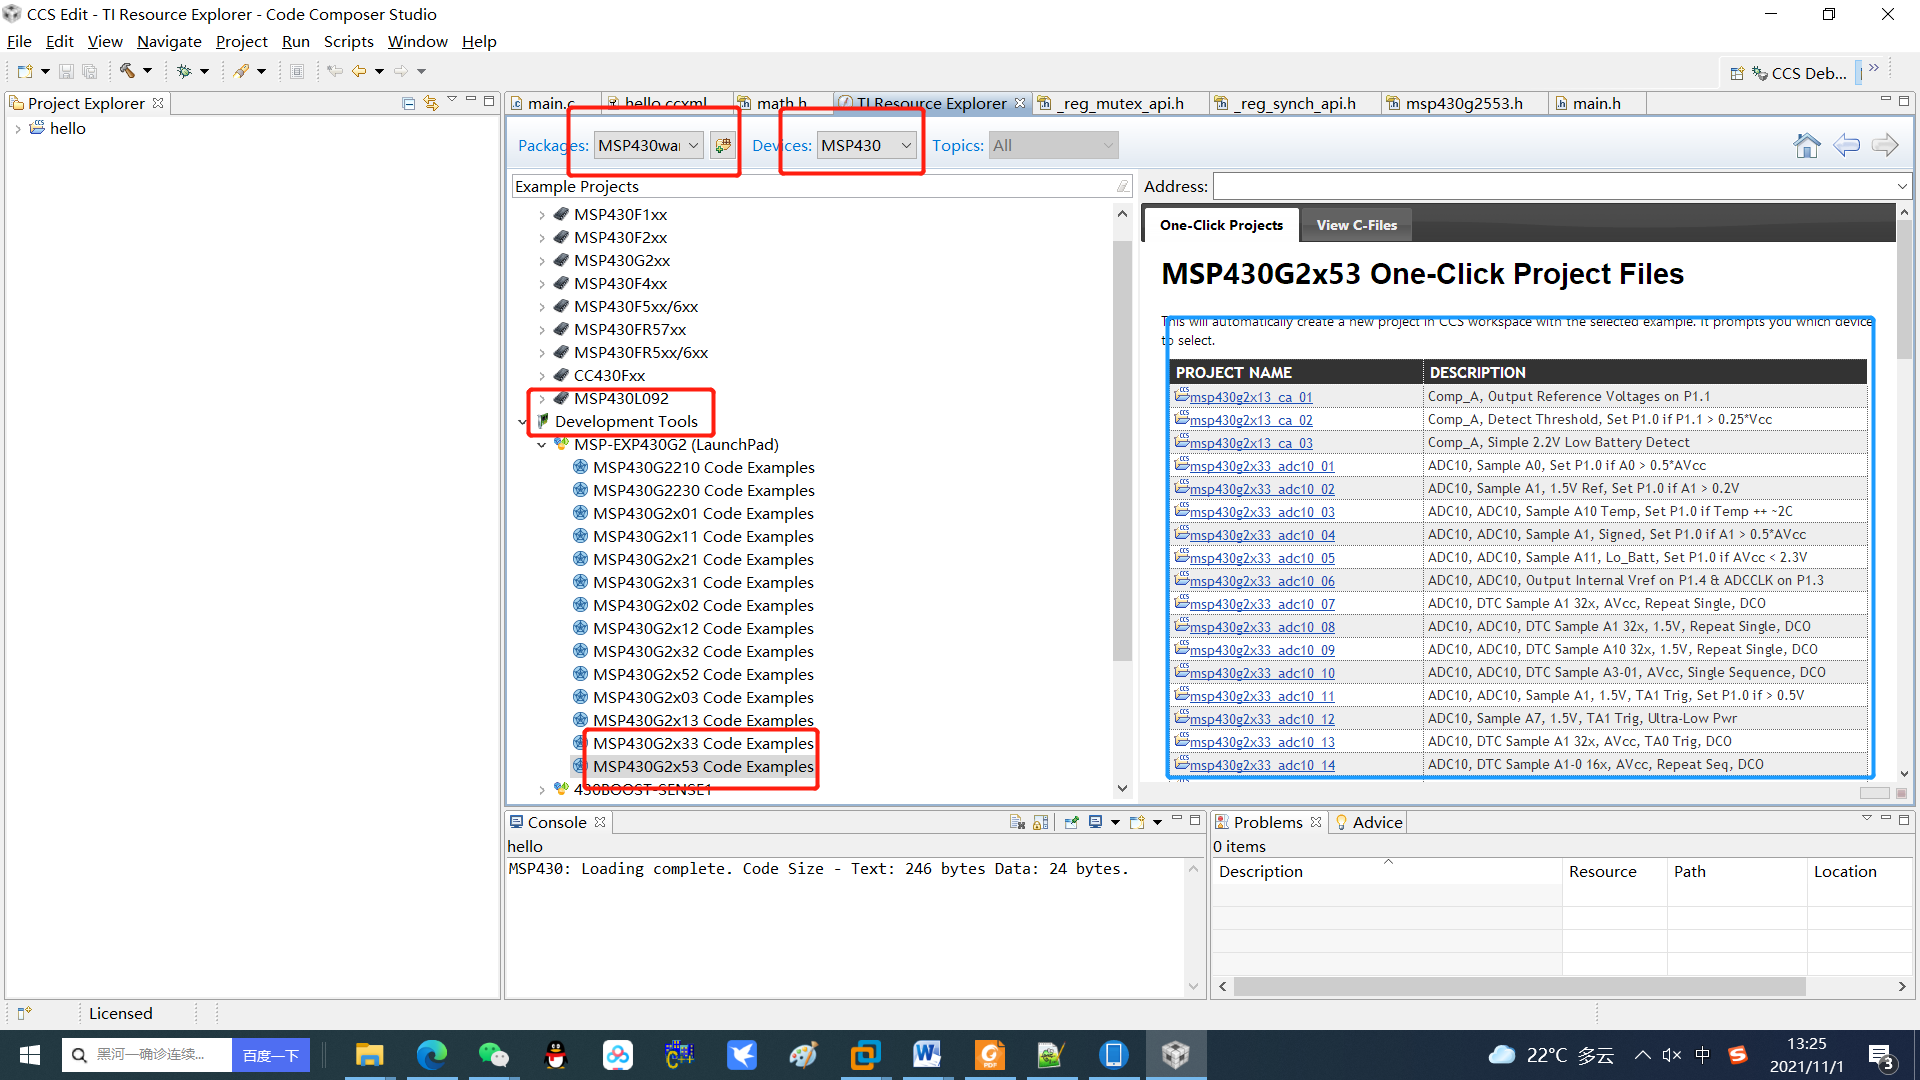Viewport: 1920px width, 1080px height.
Task: Open the Devices dropdown
Action: (906, 146)
